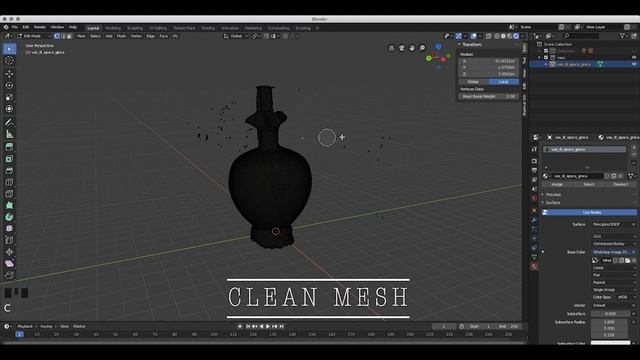The height and width of the screenshot is (360, 640).
Task: Toggle visibility eye of vasi_di_epoca_greca object
Action: (634, 64)
